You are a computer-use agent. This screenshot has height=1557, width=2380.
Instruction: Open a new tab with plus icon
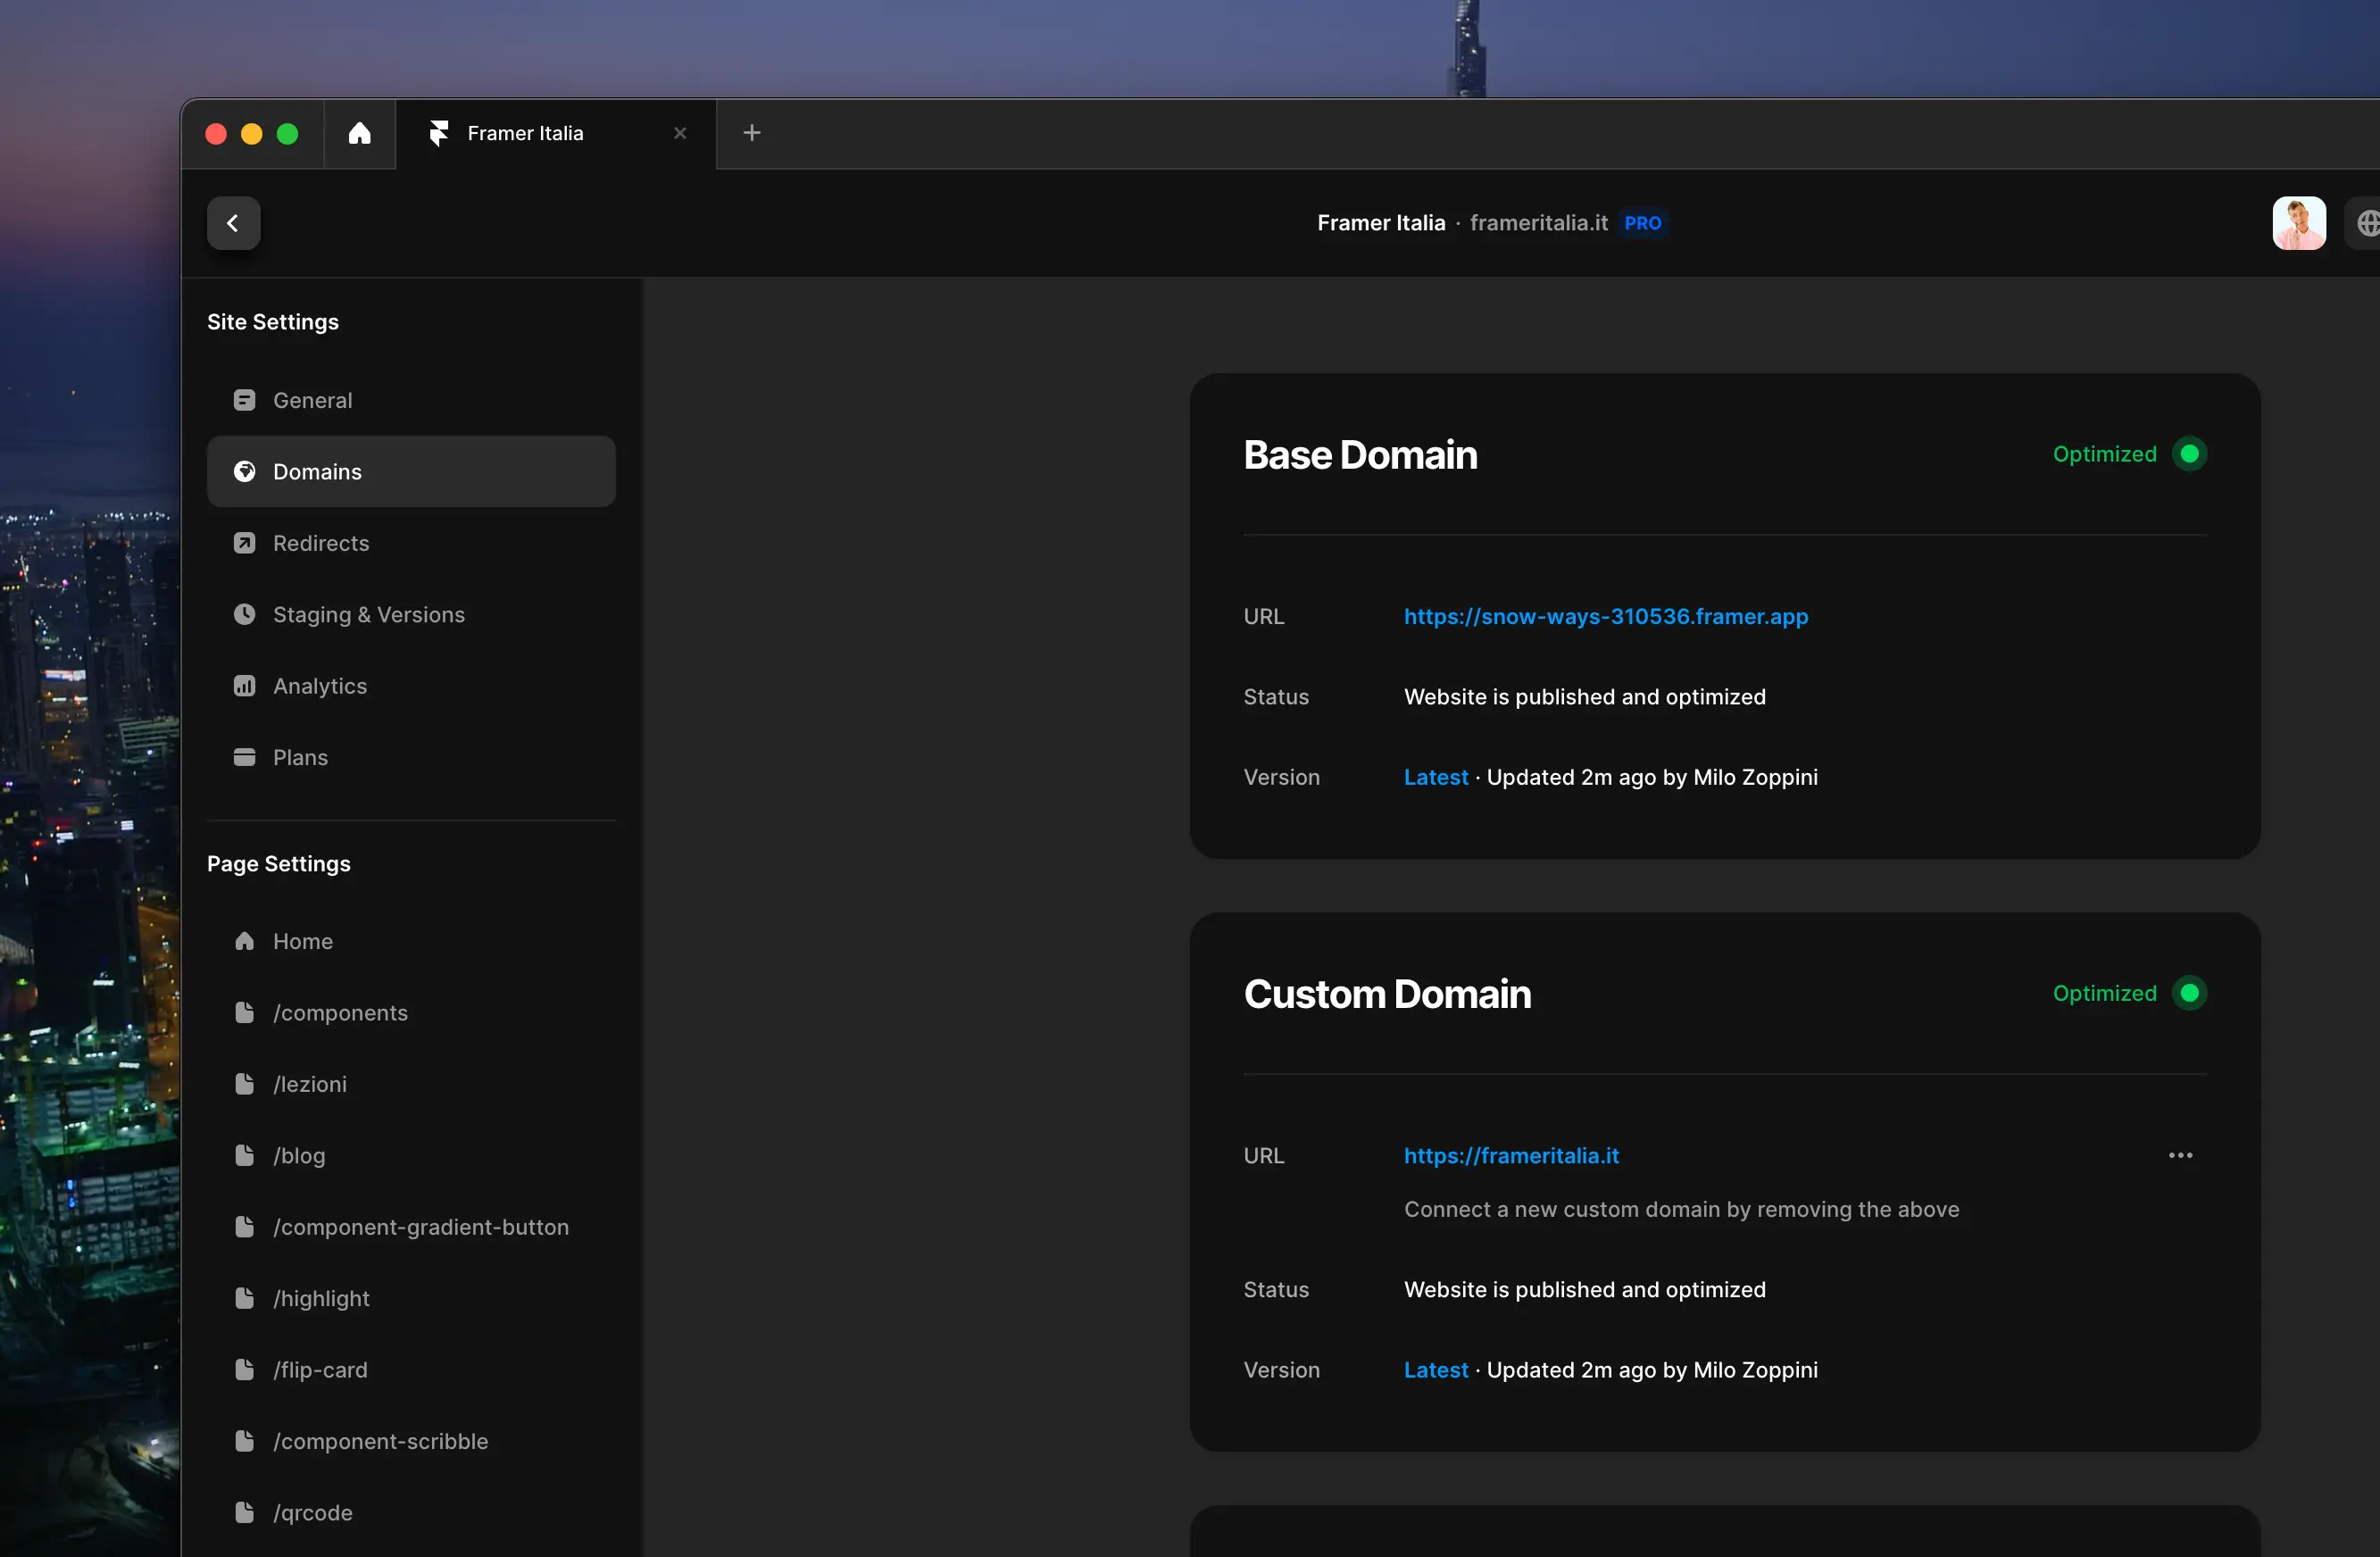coord(751,133)
